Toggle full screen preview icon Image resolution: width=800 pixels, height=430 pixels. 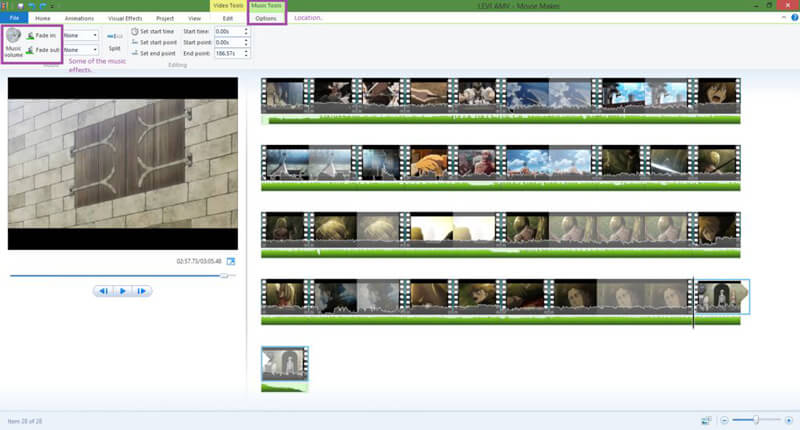click(x=231, y=261)
